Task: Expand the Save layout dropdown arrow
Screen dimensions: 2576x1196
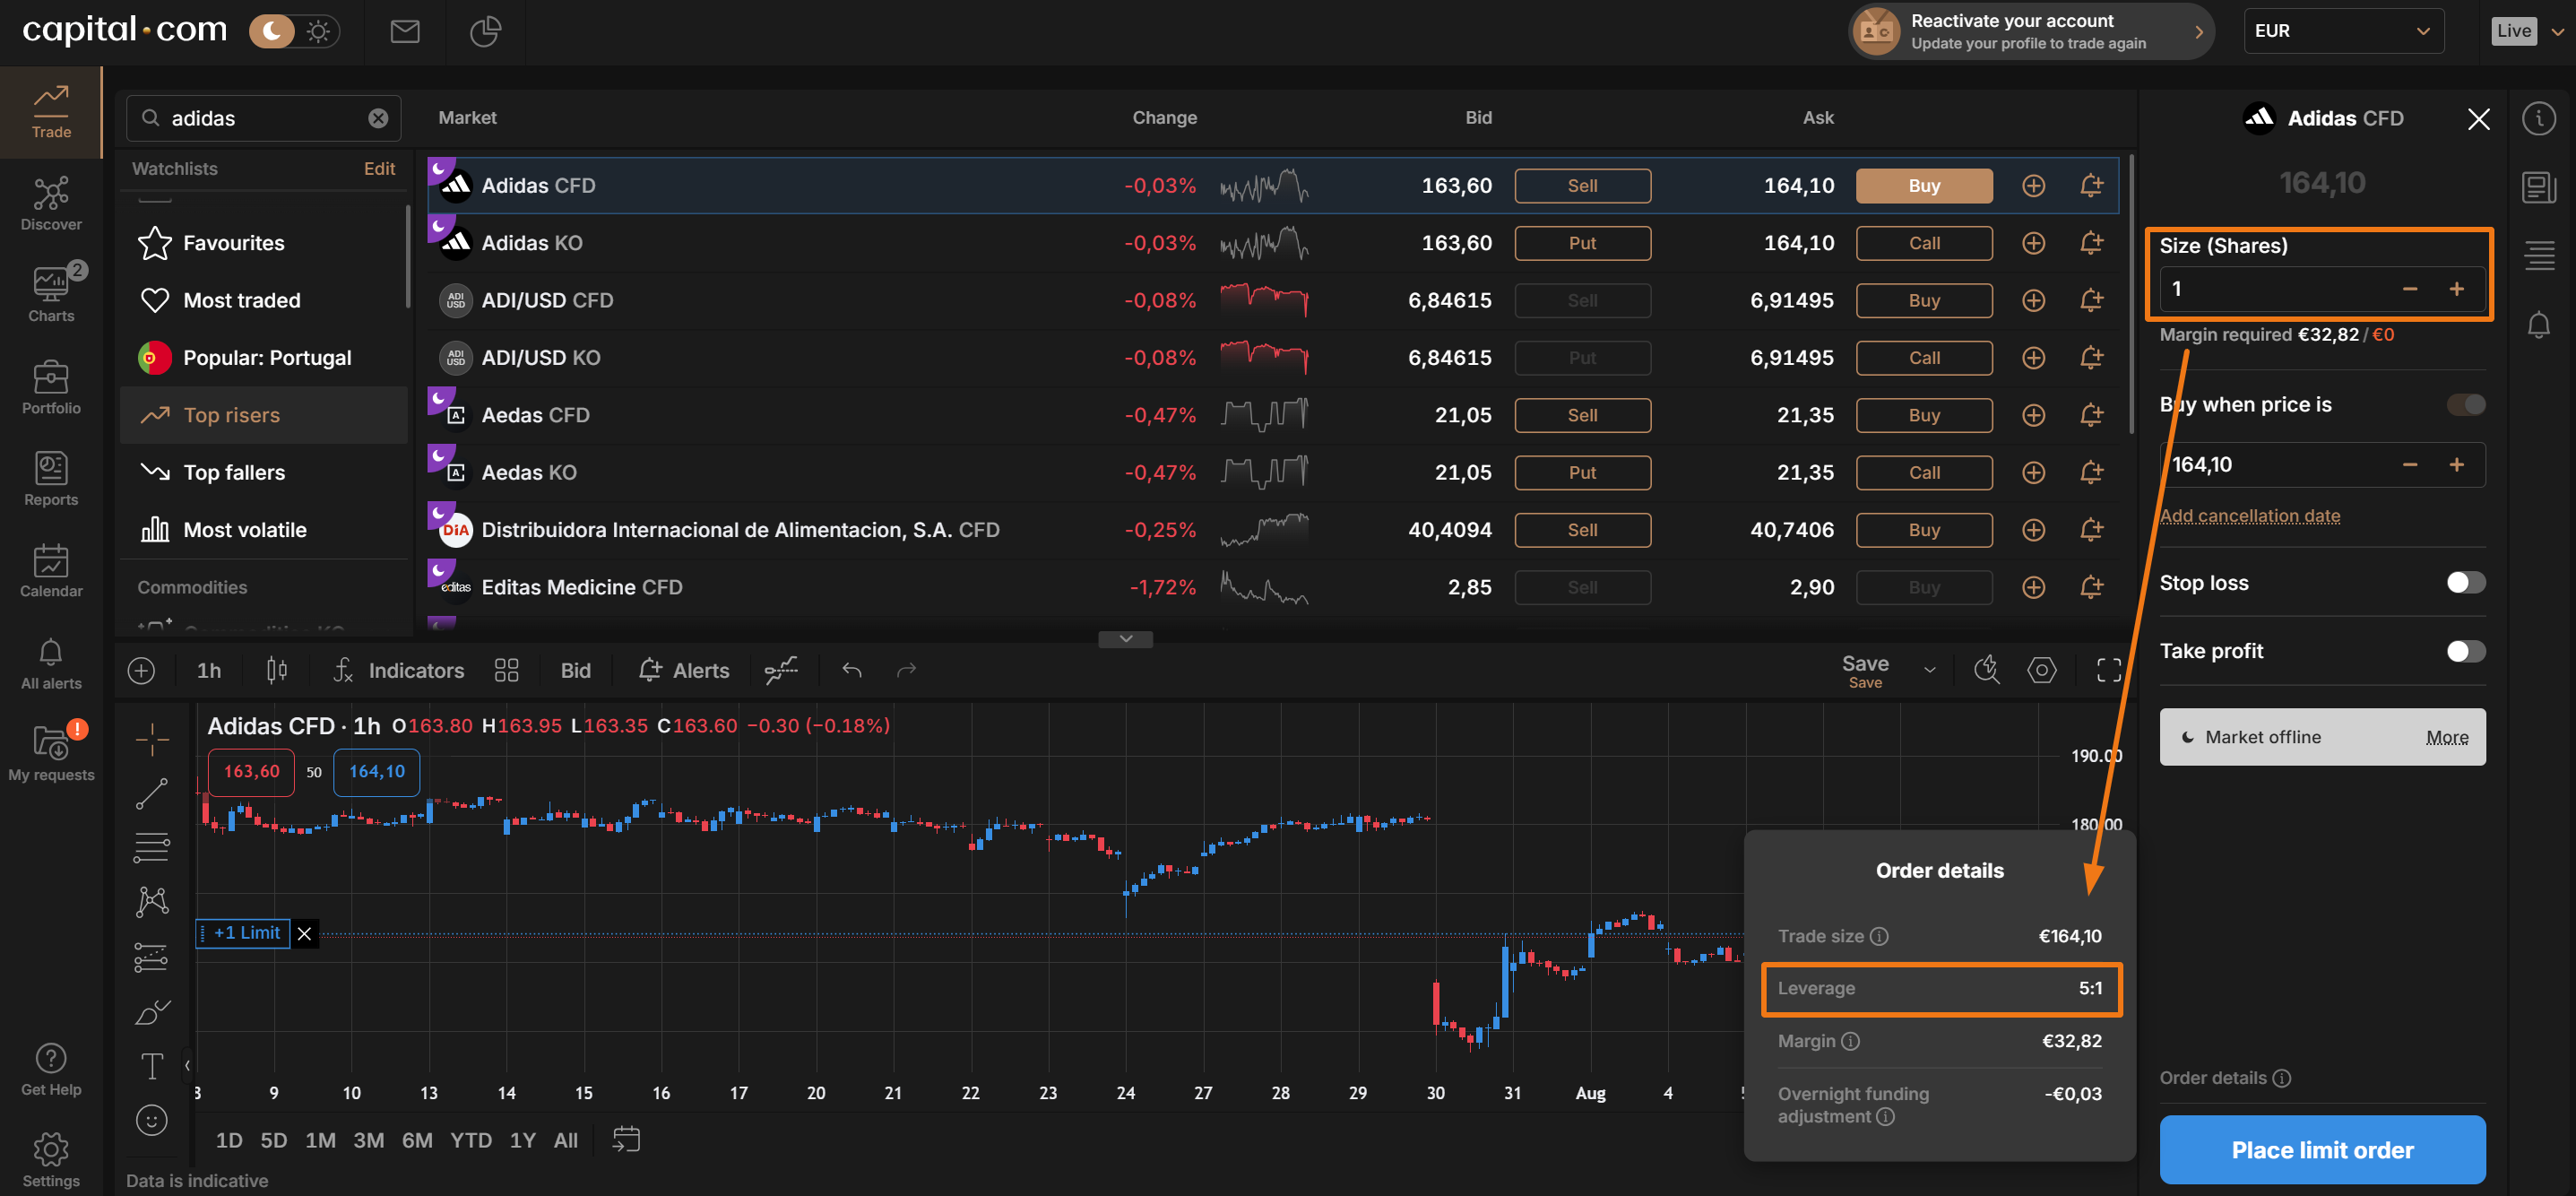Action: point(1929,670)
